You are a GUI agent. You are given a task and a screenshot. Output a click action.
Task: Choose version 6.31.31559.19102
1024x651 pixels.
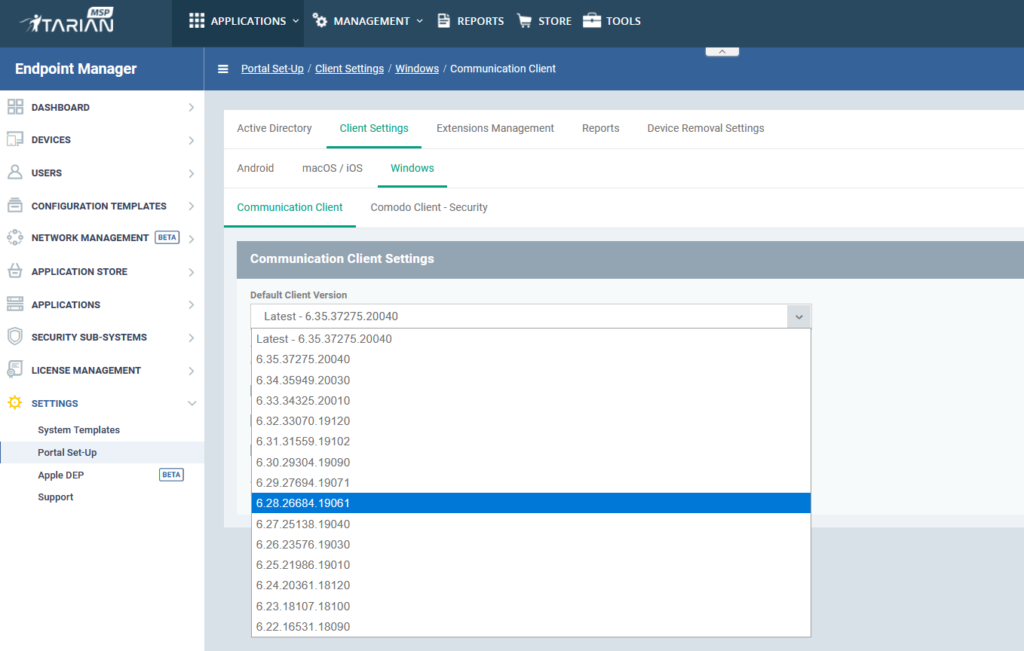(x=531, y=441)
